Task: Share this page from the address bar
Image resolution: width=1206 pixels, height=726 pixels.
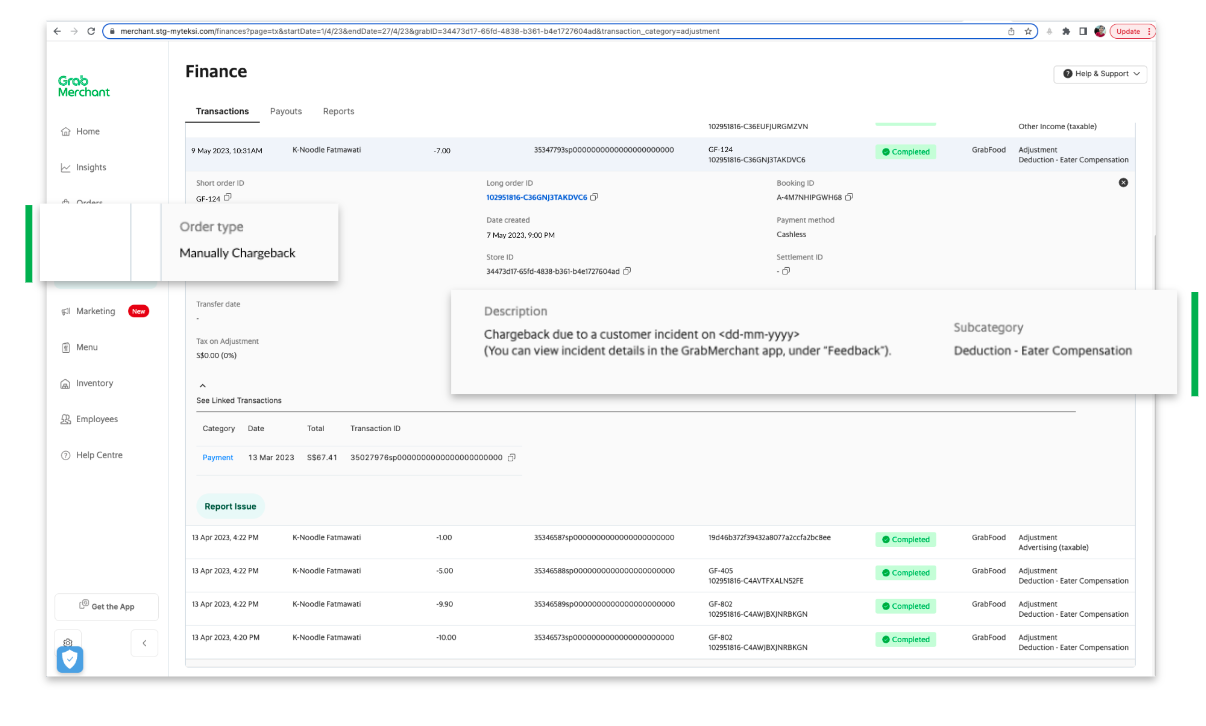Action: tap(1012, 31)
